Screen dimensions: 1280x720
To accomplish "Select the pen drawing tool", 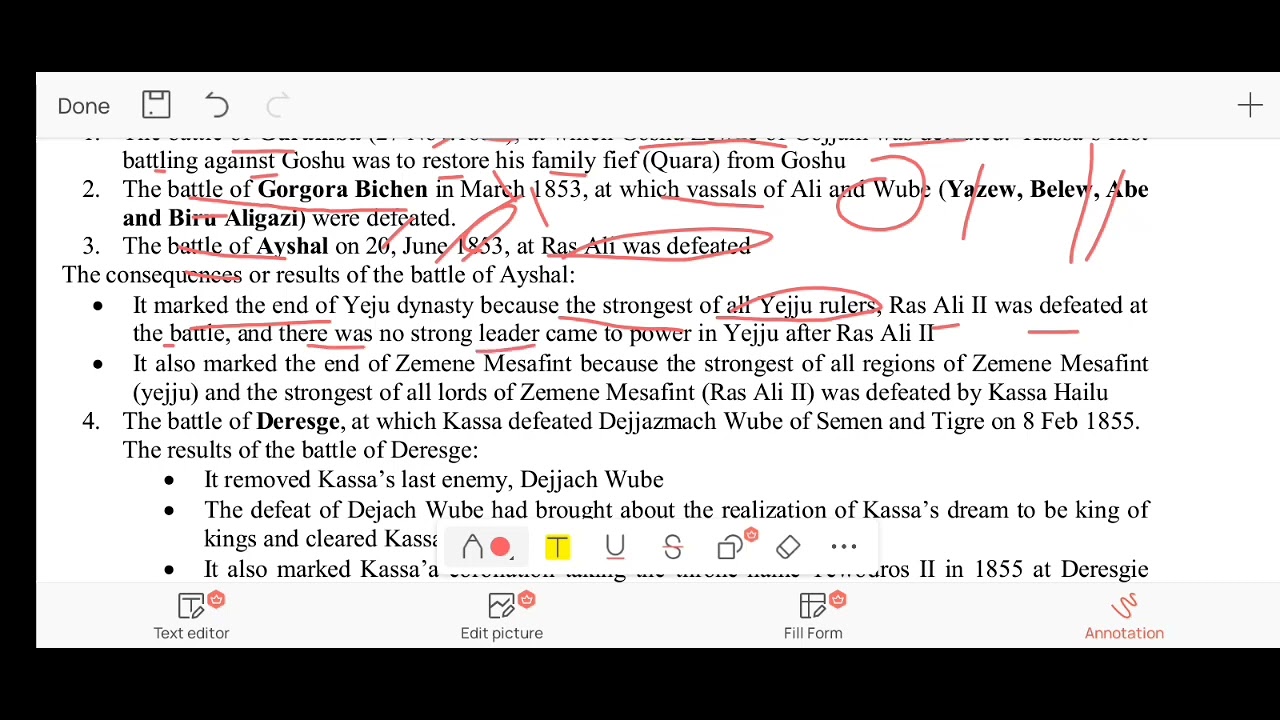I will [473, 547].
